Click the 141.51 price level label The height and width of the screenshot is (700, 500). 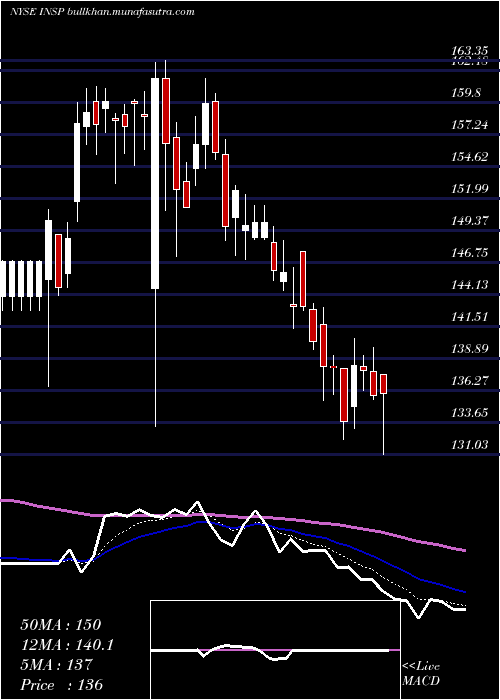coord(468,317)
